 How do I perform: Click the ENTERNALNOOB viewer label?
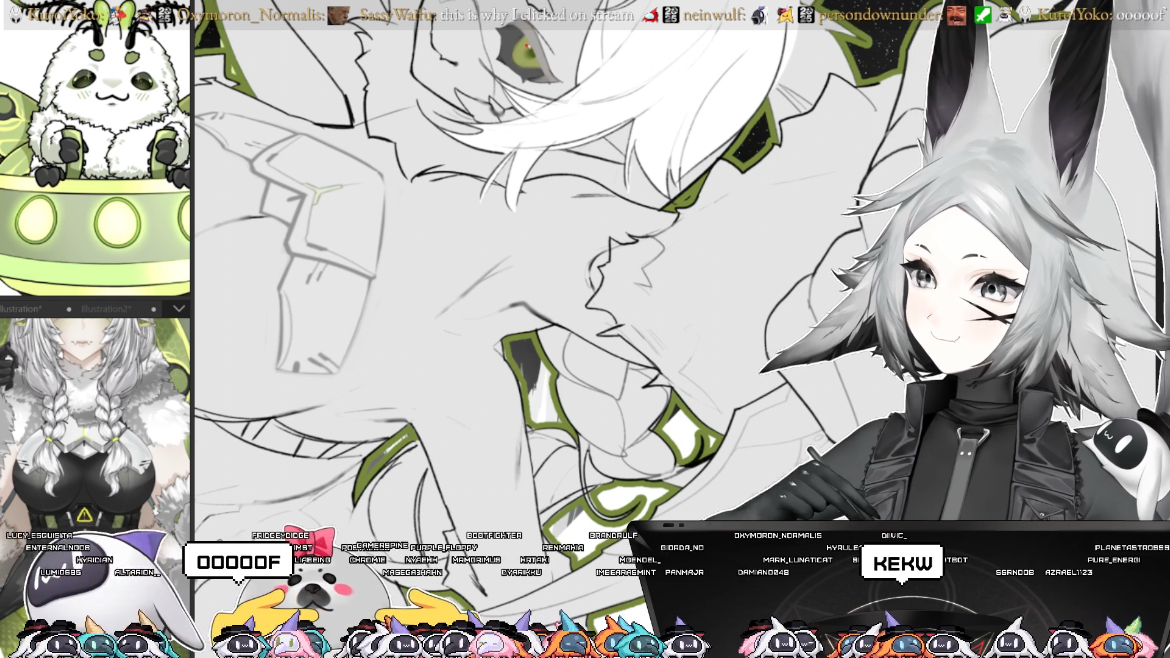[x=57, y=548]
